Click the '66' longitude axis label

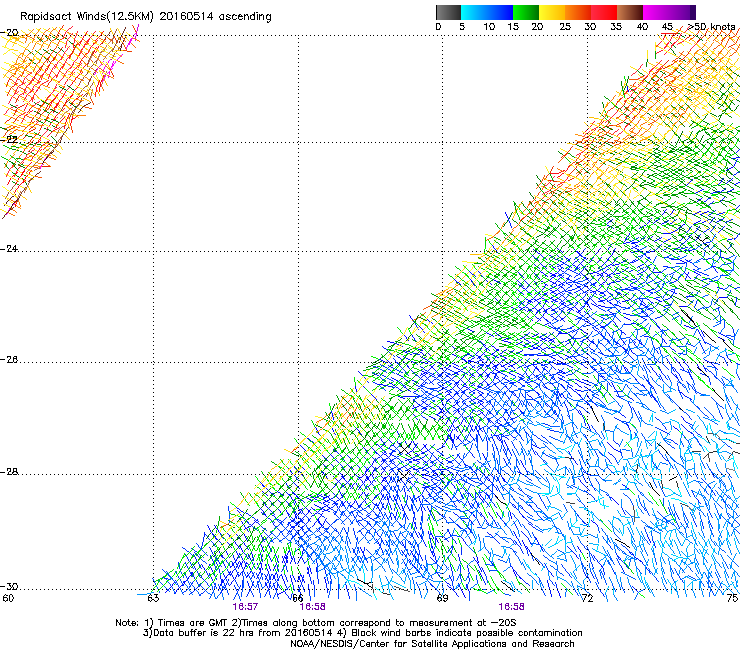point(297,599)
